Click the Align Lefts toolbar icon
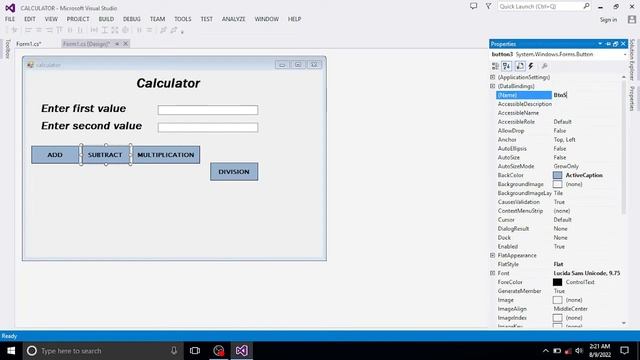Image resolution: width=640 pixels, height=360 pixels. 28,30
